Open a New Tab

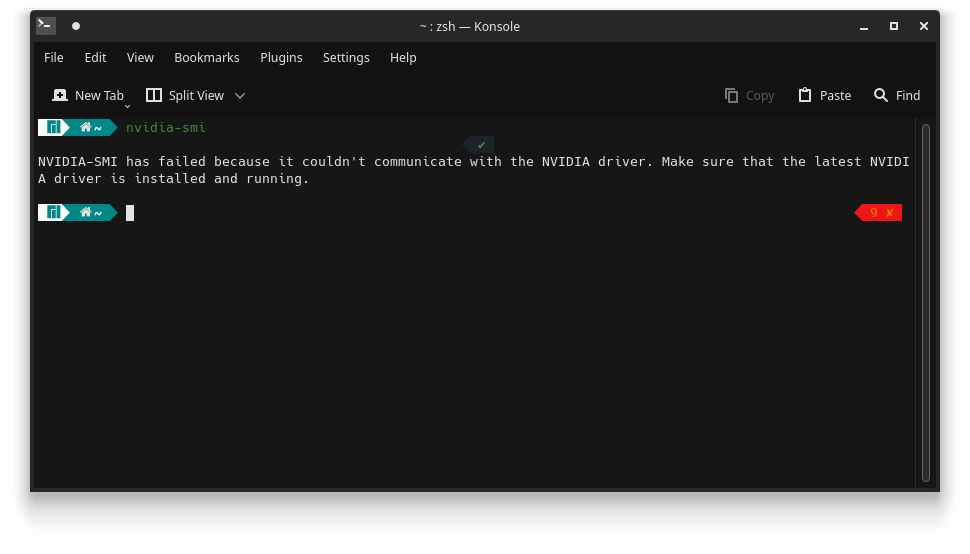(x=88, y=95)
